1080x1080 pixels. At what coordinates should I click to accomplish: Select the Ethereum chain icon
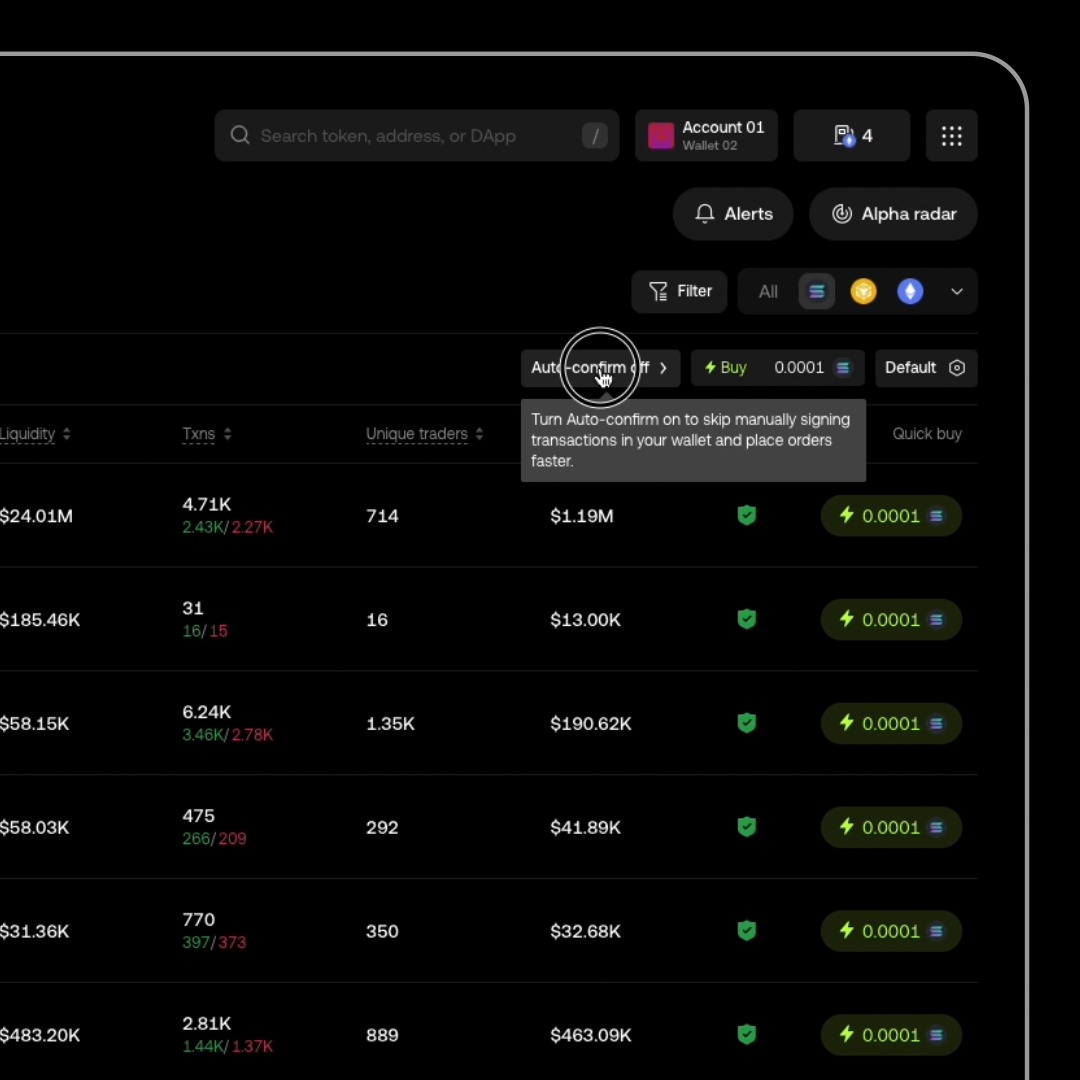[910, 291]
